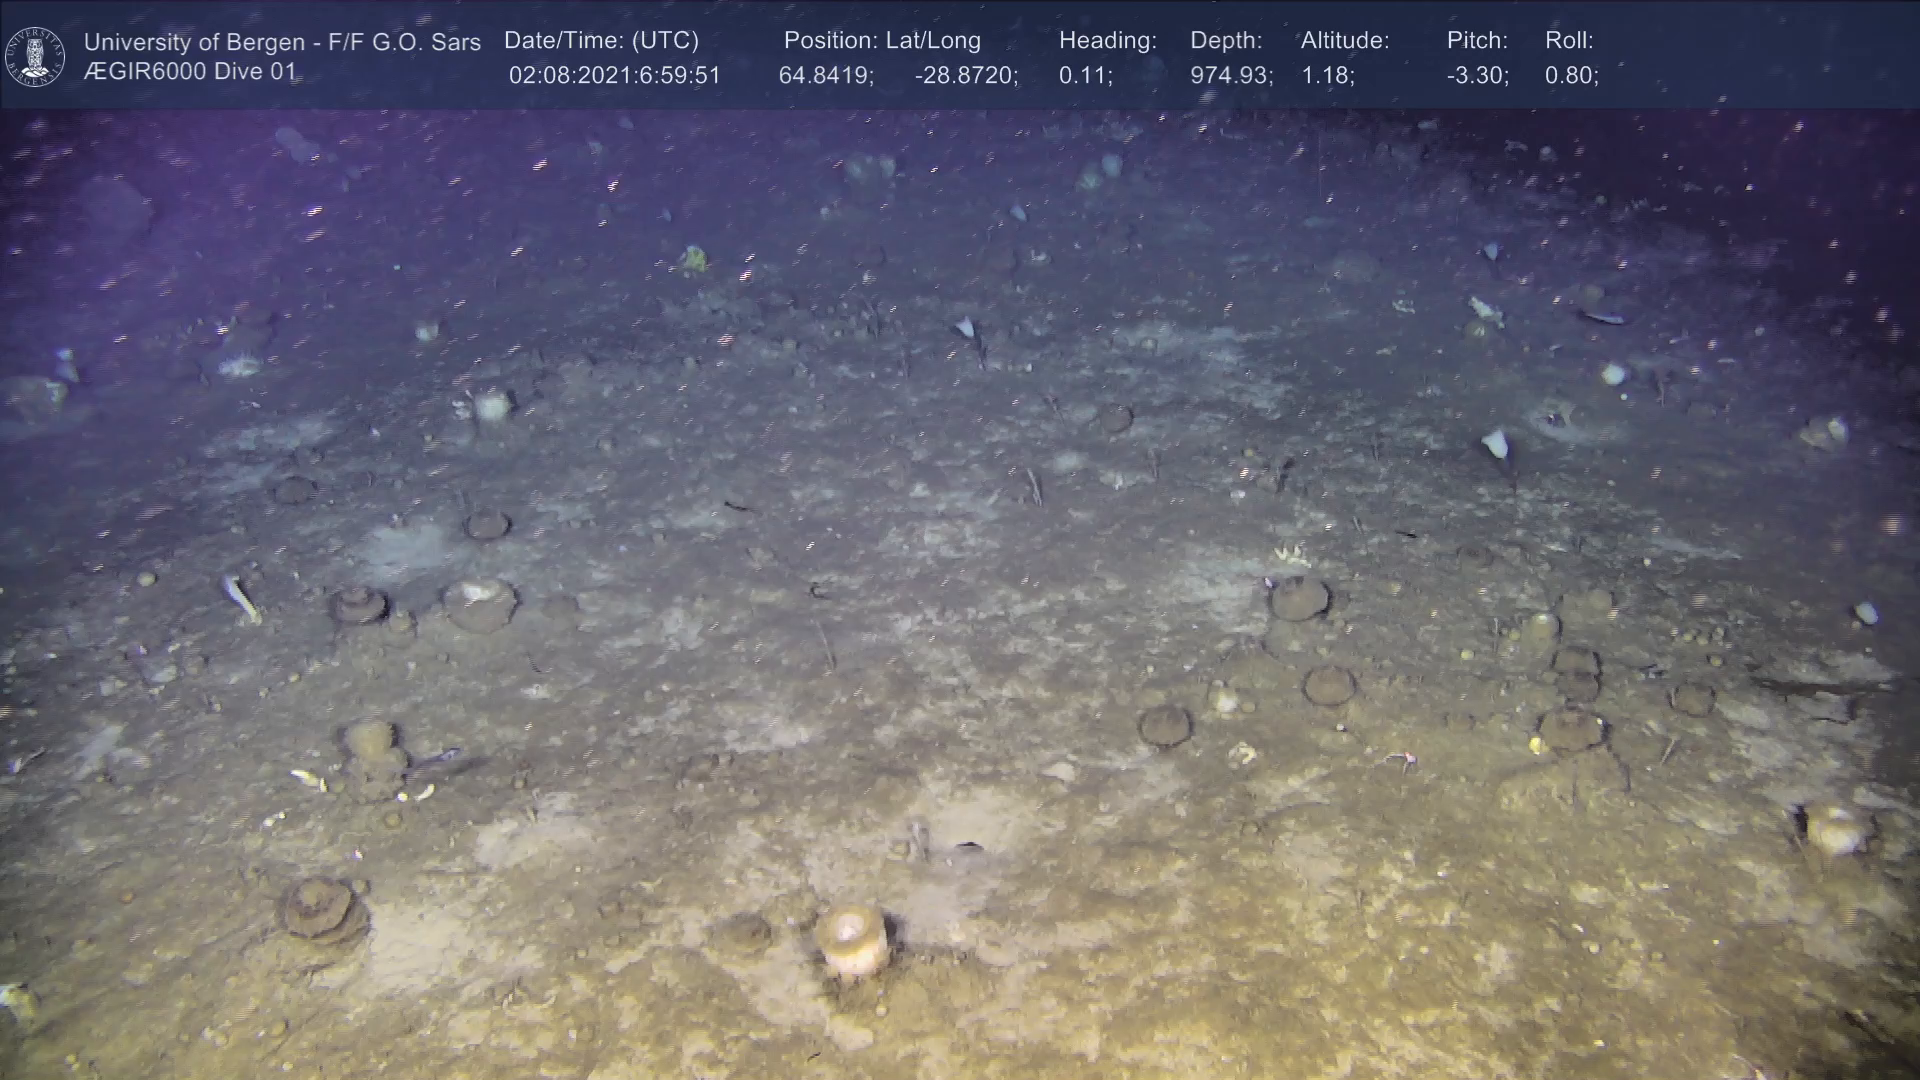Select the latitude value 64.8419
This screenshot has width=1920, height=1080.
coord(825,76)
